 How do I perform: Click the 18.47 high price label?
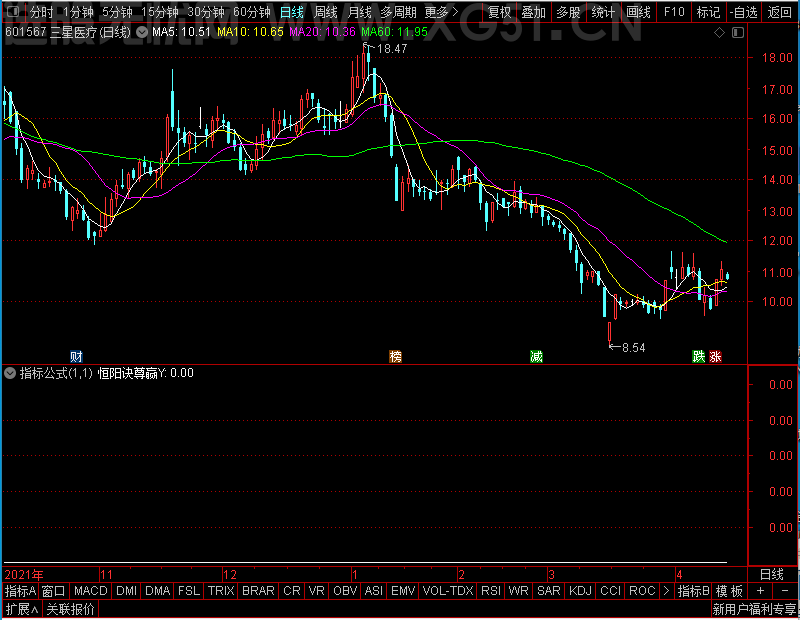(x=392, y=49)
